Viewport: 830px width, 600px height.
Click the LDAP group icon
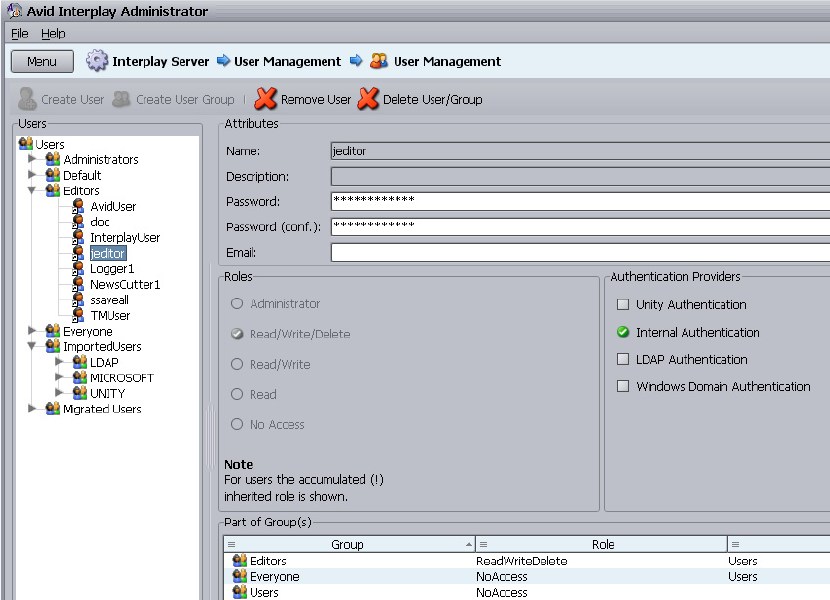[79, 362]
